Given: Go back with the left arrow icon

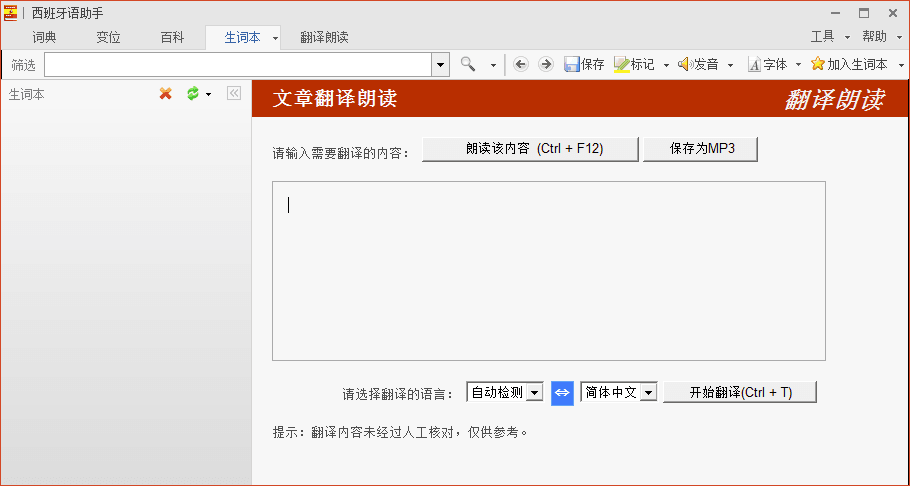Looking at the screenshot, I should (520, 64).
